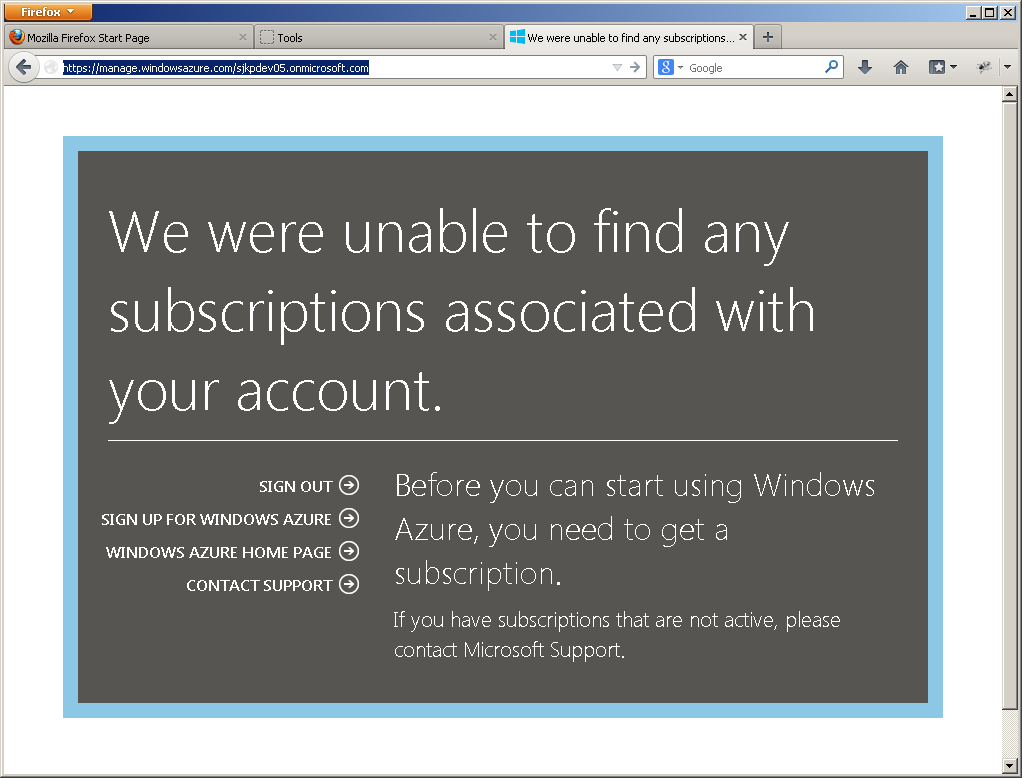Click the circled arrow next to Sign Out
This screenshot has width=1022, height=778.
coord(349,485)
